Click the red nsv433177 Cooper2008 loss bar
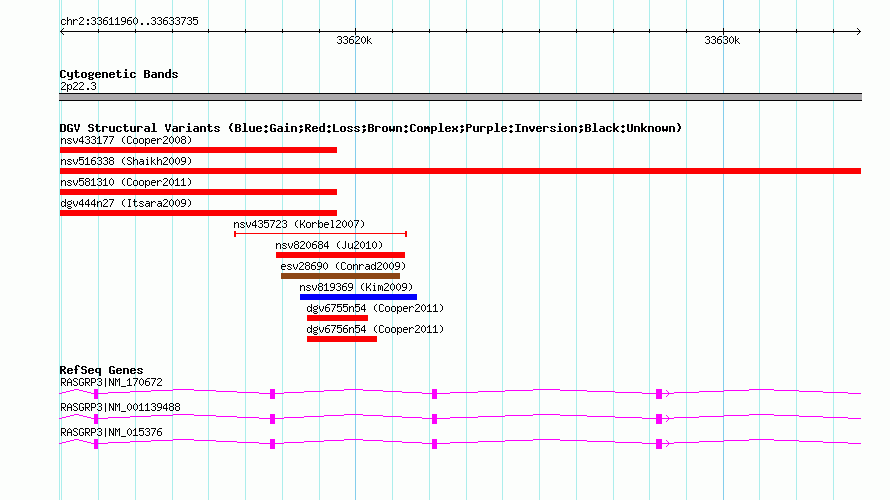The image size is (890, 500). coord(198,150)
